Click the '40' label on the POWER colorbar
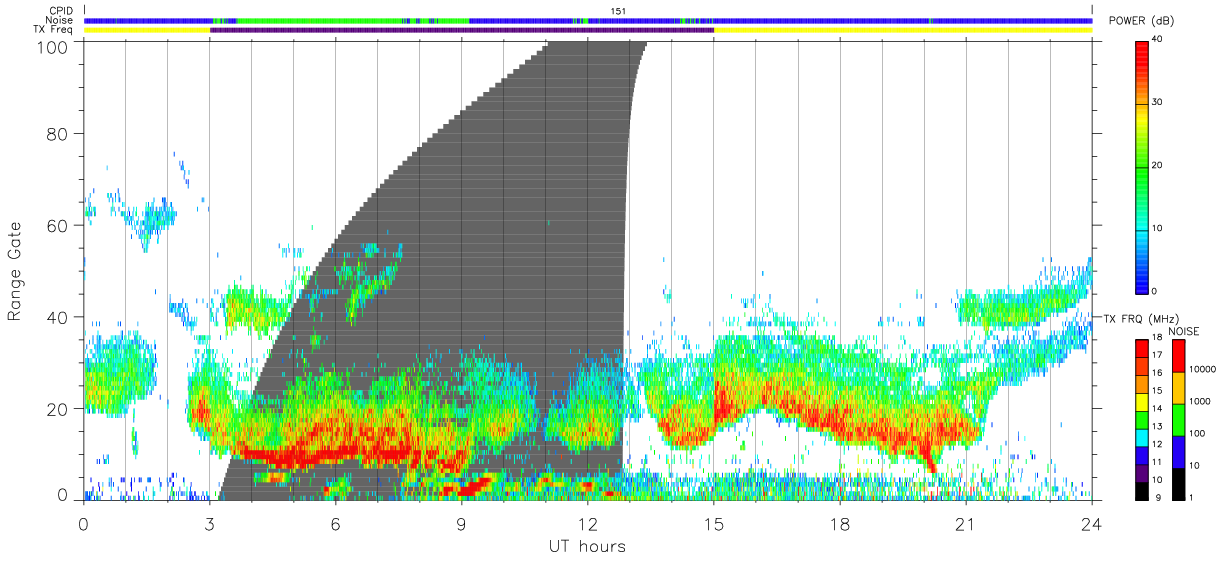1228x567 pixels. point(1158,41)
